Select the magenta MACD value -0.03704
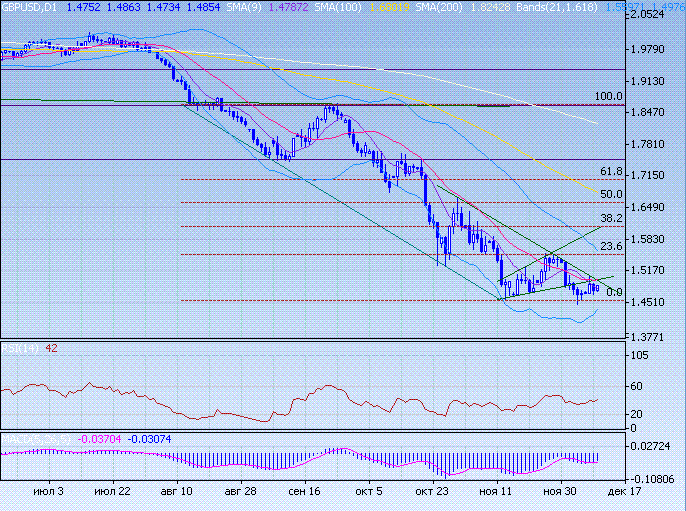This screenshot has width=686, height=511. pyautogui.click(x=101, y=438)
